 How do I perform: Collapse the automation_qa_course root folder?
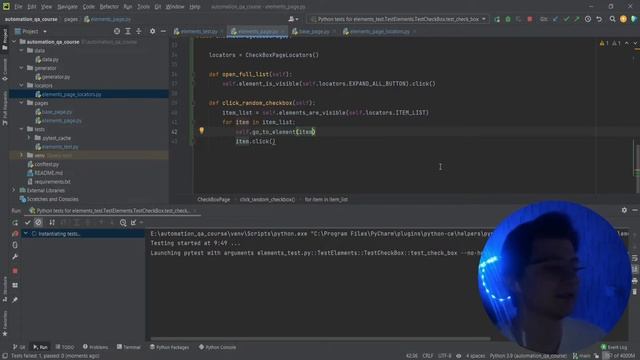pyautogui.click(x=14, y=42)
